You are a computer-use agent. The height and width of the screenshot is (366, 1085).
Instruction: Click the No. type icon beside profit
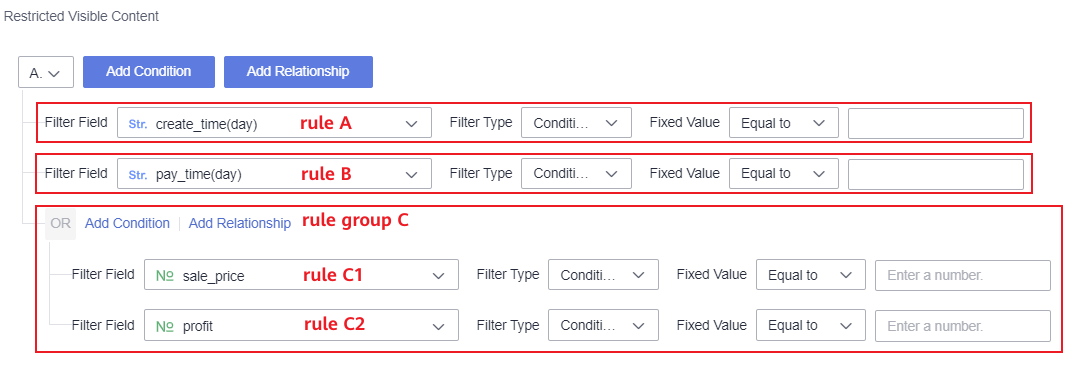[x=165, y=327]
